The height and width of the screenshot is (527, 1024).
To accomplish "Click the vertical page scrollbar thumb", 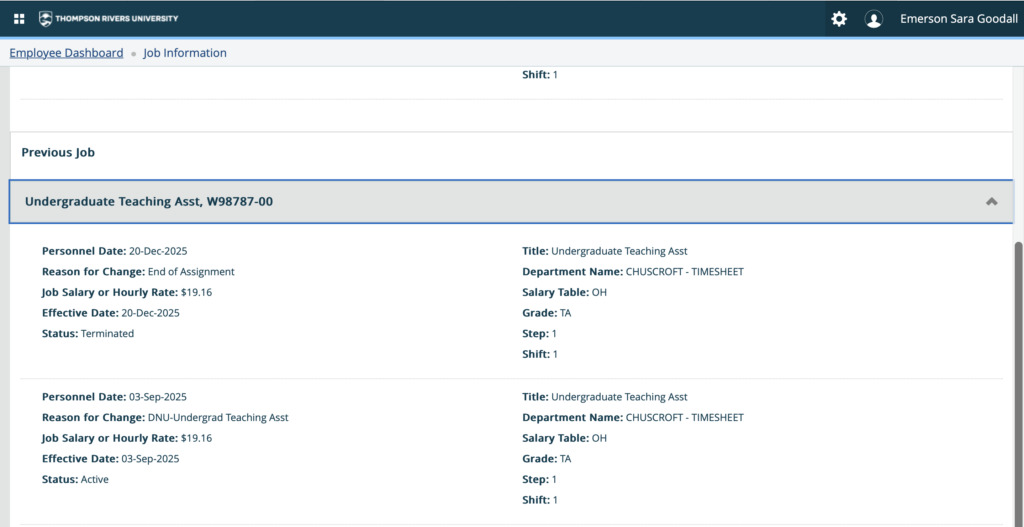I will click(1018, 380).
